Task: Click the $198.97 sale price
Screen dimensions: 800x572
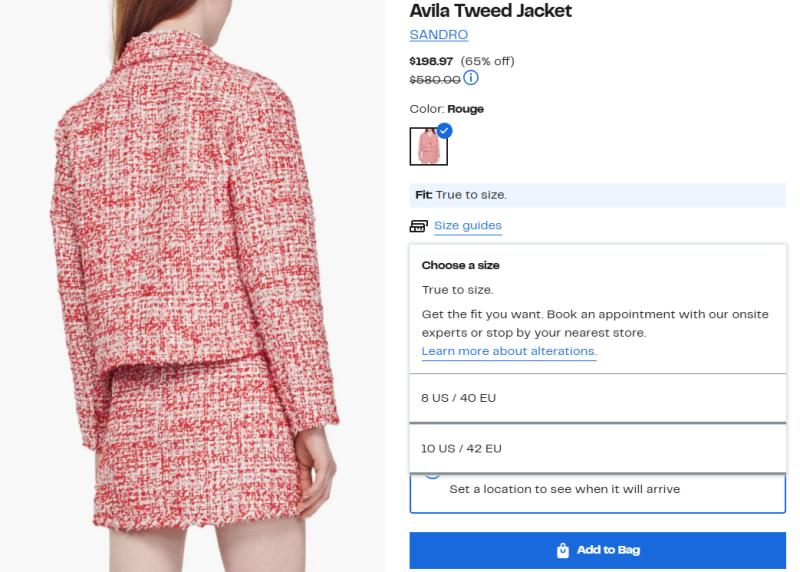Action: point(431,61)
